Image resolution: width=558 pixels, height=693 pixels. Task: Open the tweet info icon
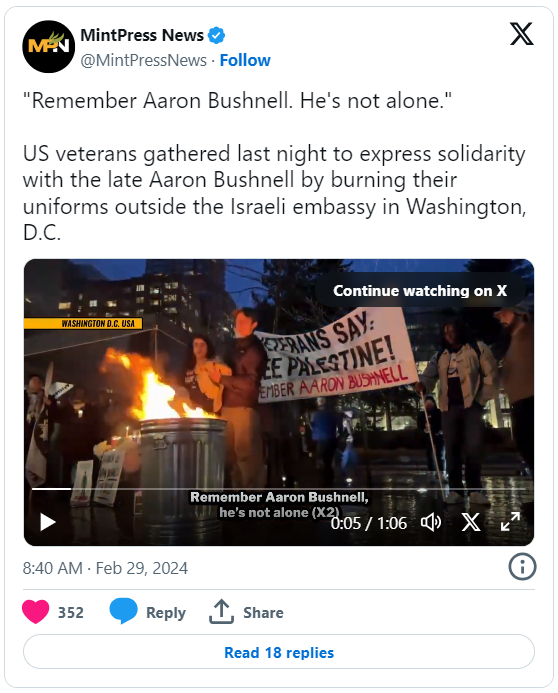(522, 567)
